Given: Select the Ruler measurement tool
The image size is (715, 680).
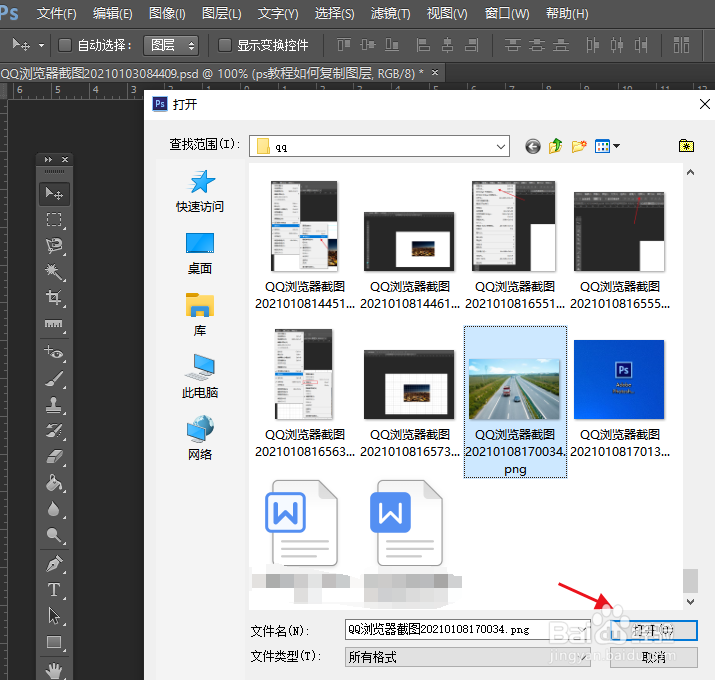Looking at the screenshot, I should click(x=54, y=324).
